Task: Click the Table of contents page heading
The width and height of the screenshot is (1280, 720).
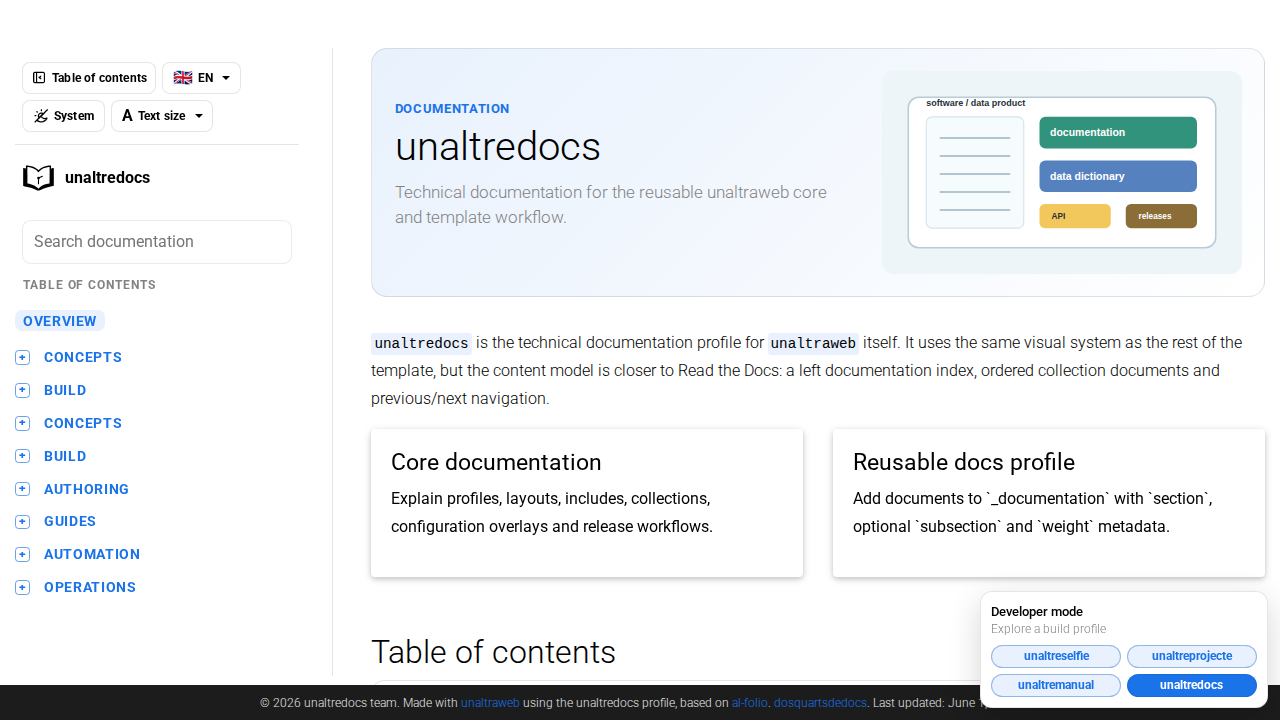Action: (x=493, y=652)
